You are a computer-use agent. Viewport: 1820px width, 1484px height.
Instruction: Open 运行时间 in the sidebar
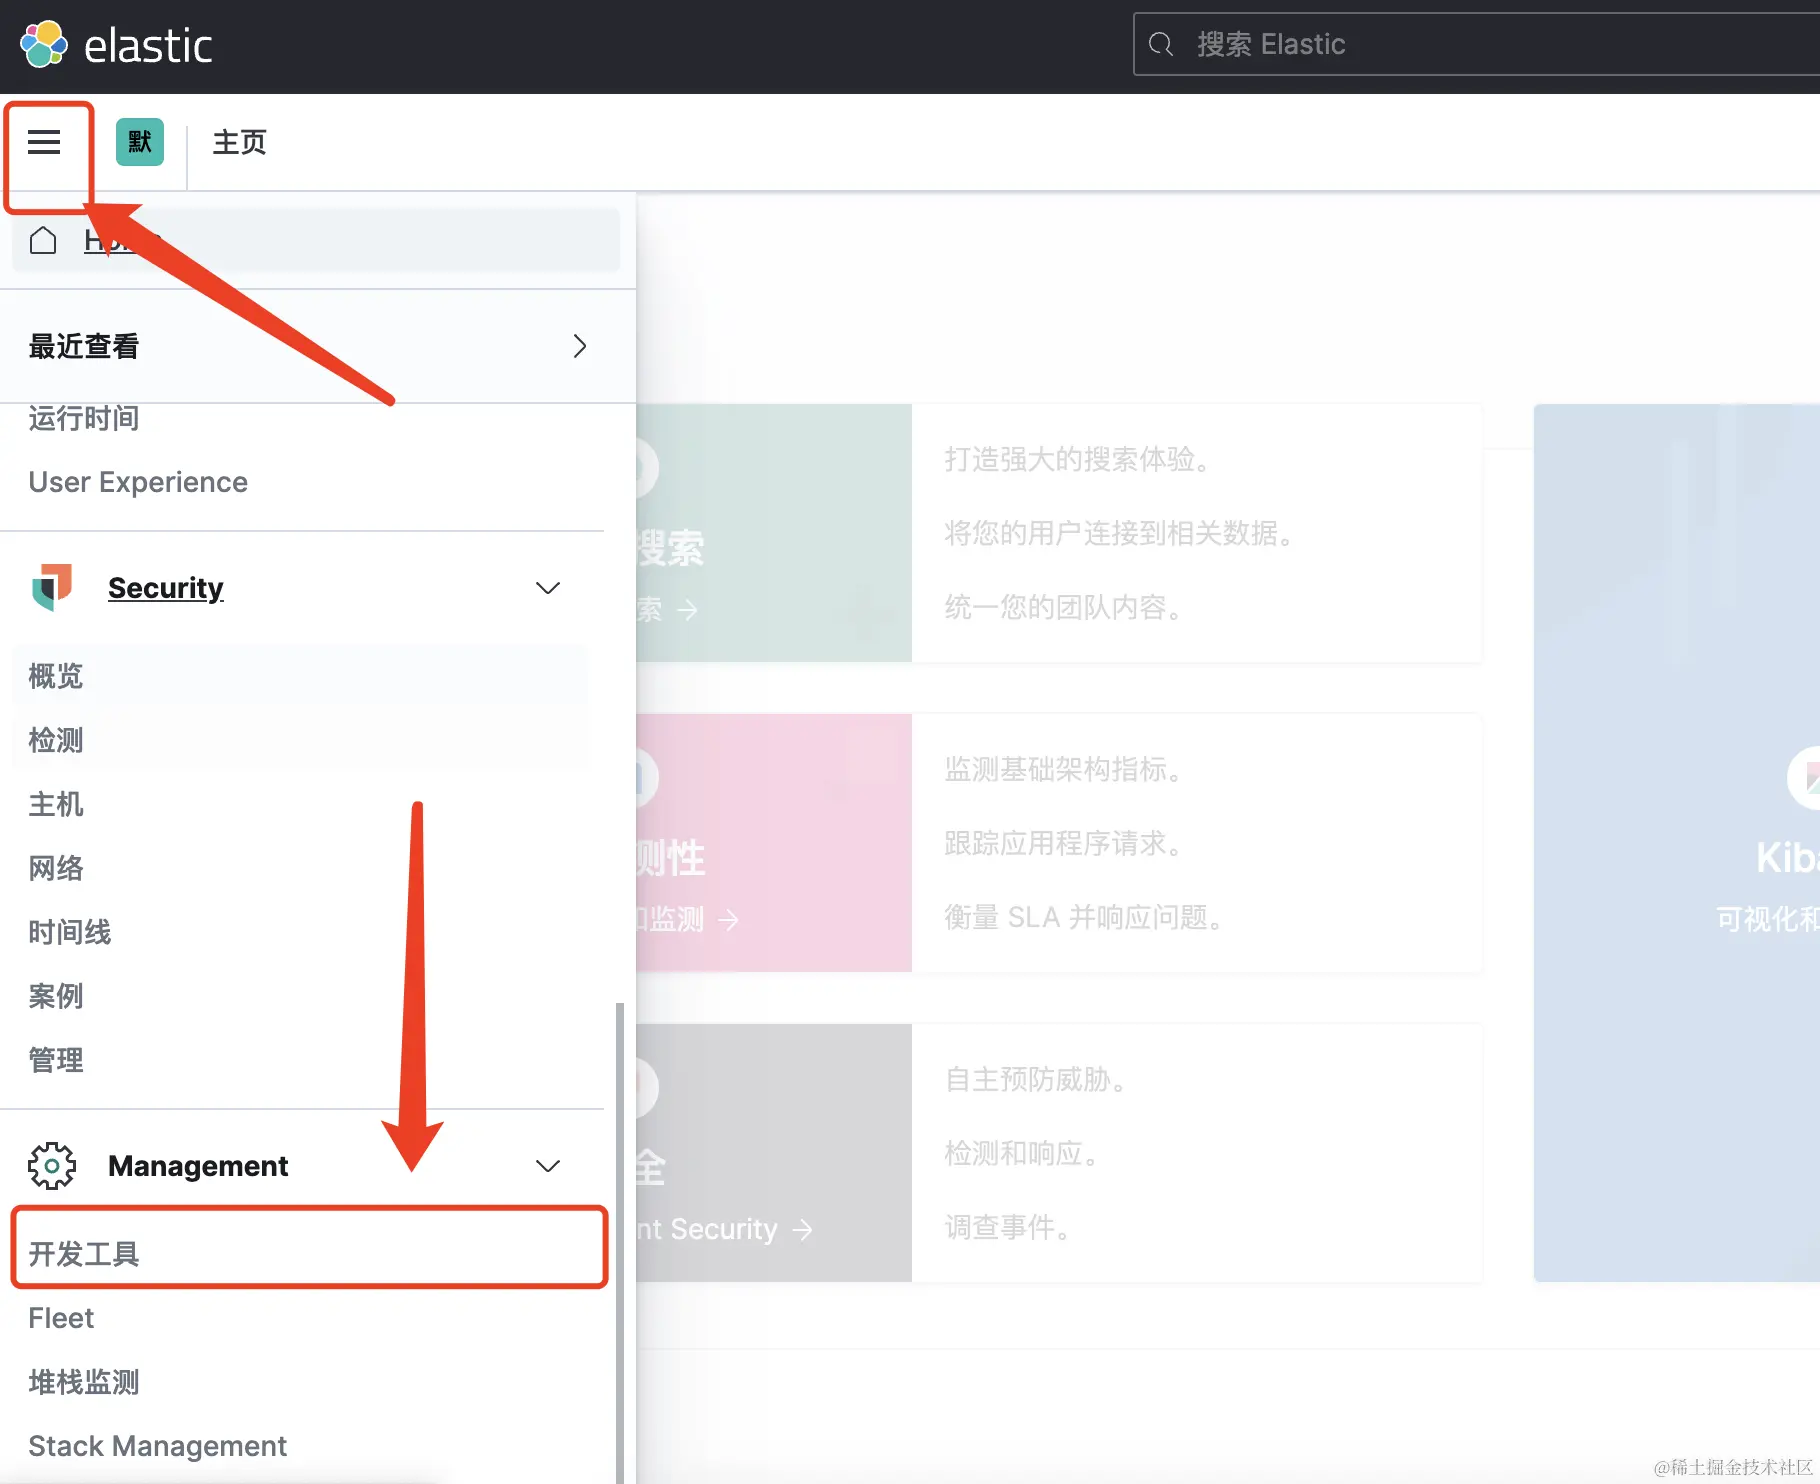(84, 418)
